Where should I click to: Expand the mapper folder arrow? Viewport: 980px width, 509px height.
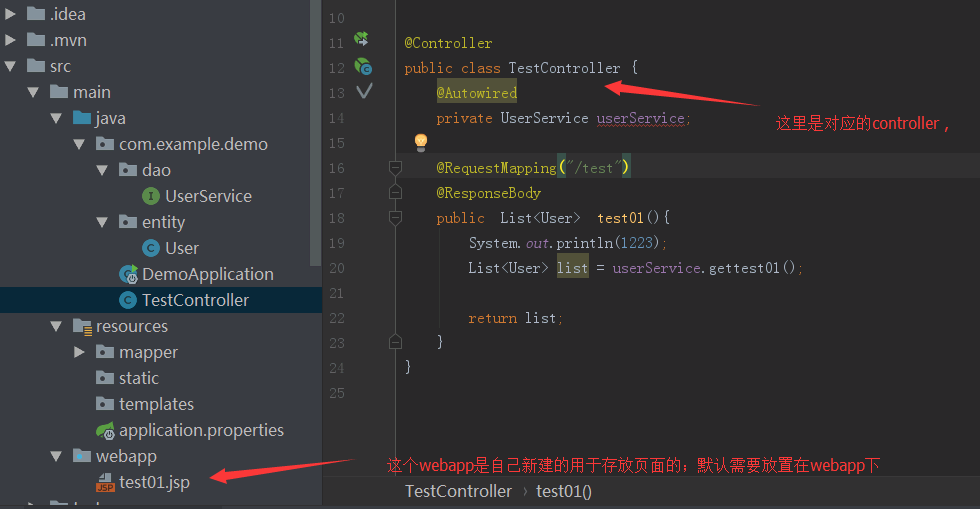80,352
